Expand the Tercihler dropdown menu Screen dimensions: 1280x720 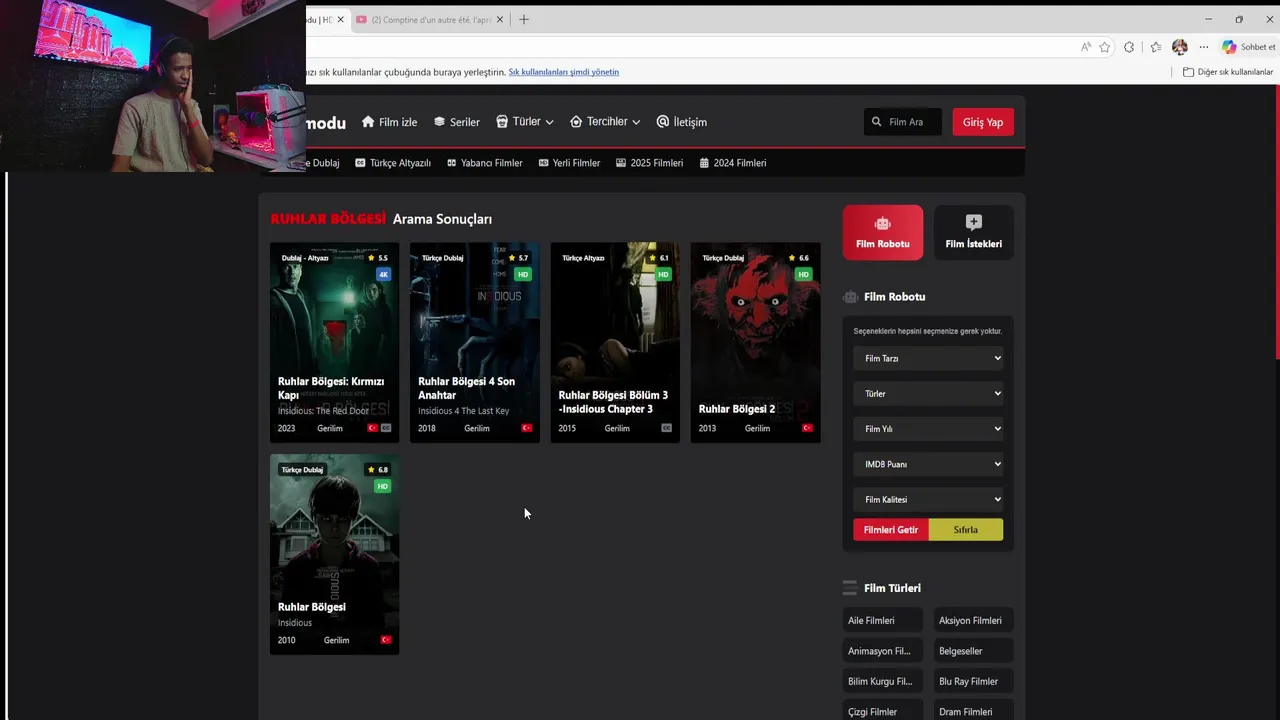pos(605,122)
